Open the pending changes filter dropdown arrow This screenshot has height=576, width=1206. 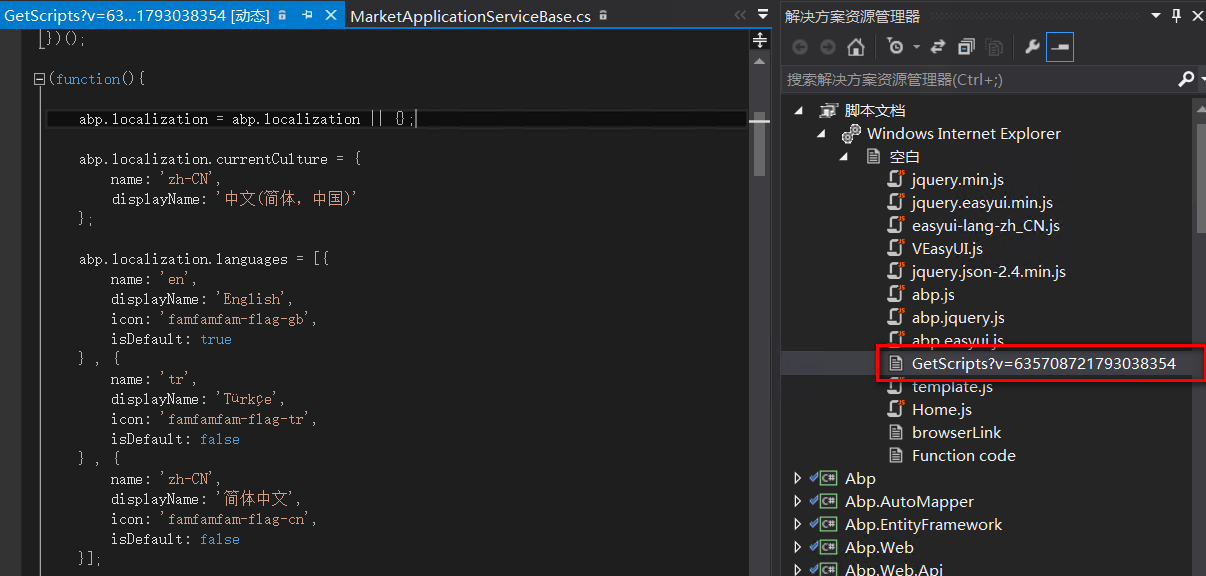click(x=916, y=47)
